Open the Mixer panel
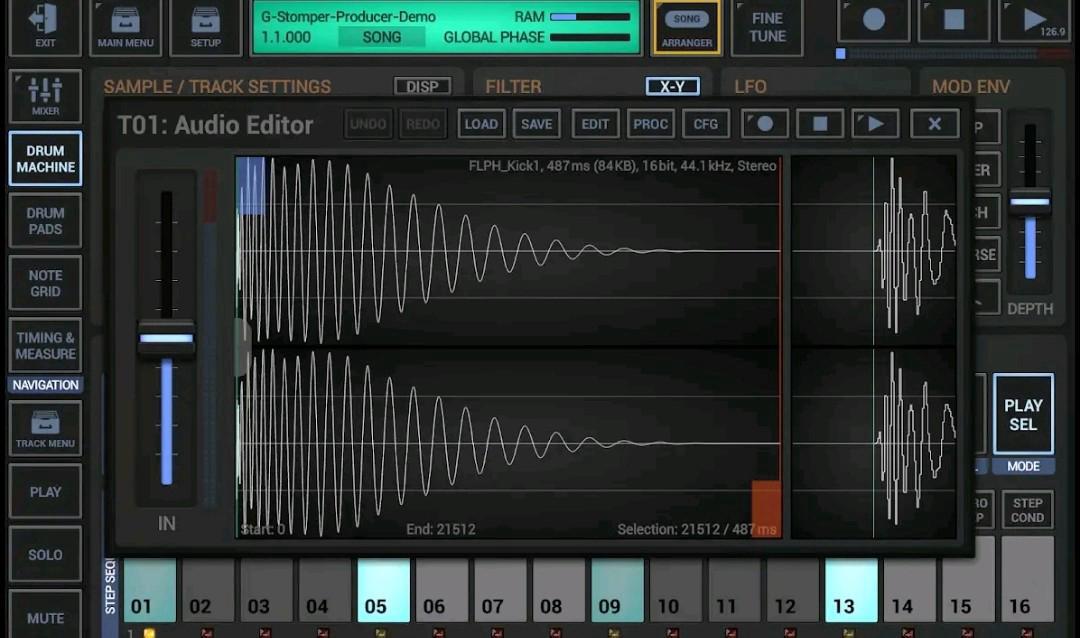This screenshot has width=1080, height=638. tap(44, 96)
